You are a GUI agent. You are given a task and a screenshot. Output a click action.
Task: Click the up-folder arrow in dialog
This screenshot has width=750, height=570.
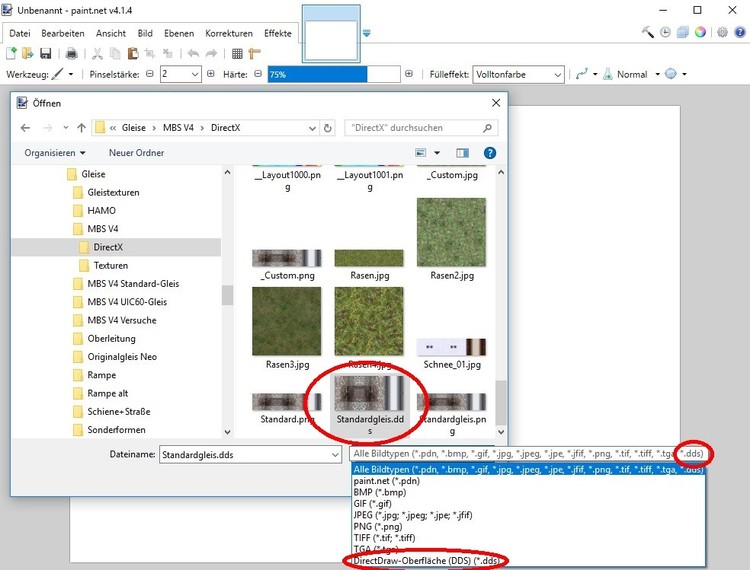click(x=81, y=128)
